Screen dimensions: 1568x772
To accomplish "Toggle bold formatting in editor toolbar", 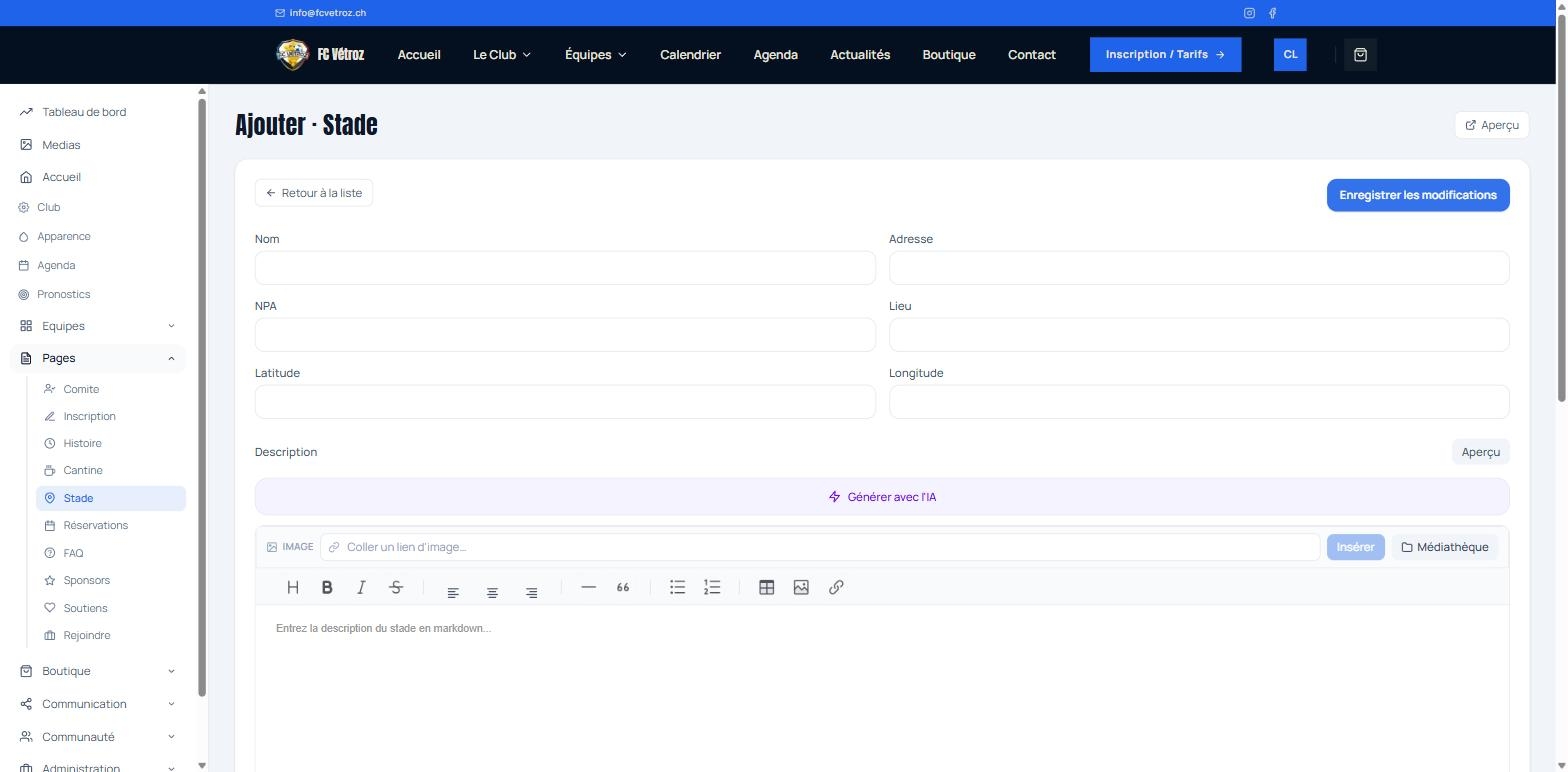I will [327, 588].
